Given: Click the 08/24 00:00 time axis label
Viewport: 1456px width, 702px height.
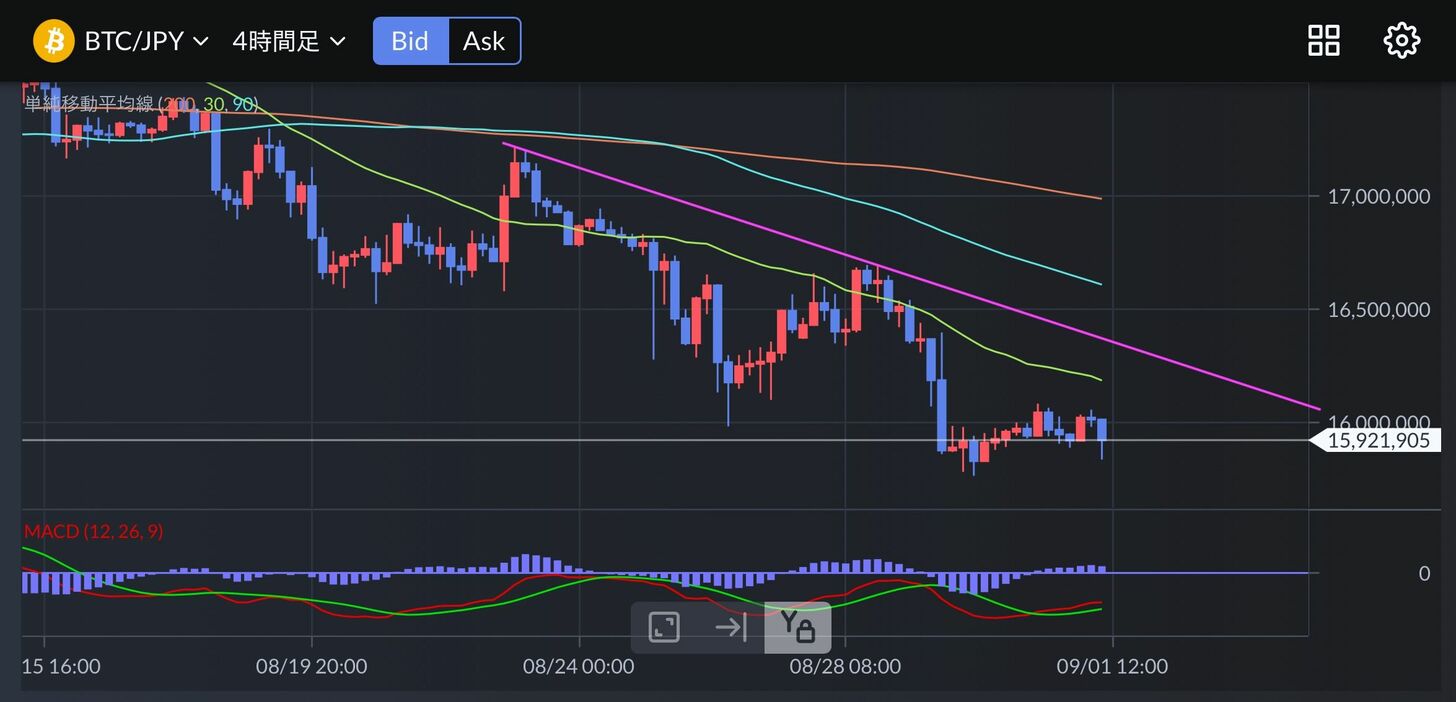Looking at the screenshot, I should pos(578,666).
